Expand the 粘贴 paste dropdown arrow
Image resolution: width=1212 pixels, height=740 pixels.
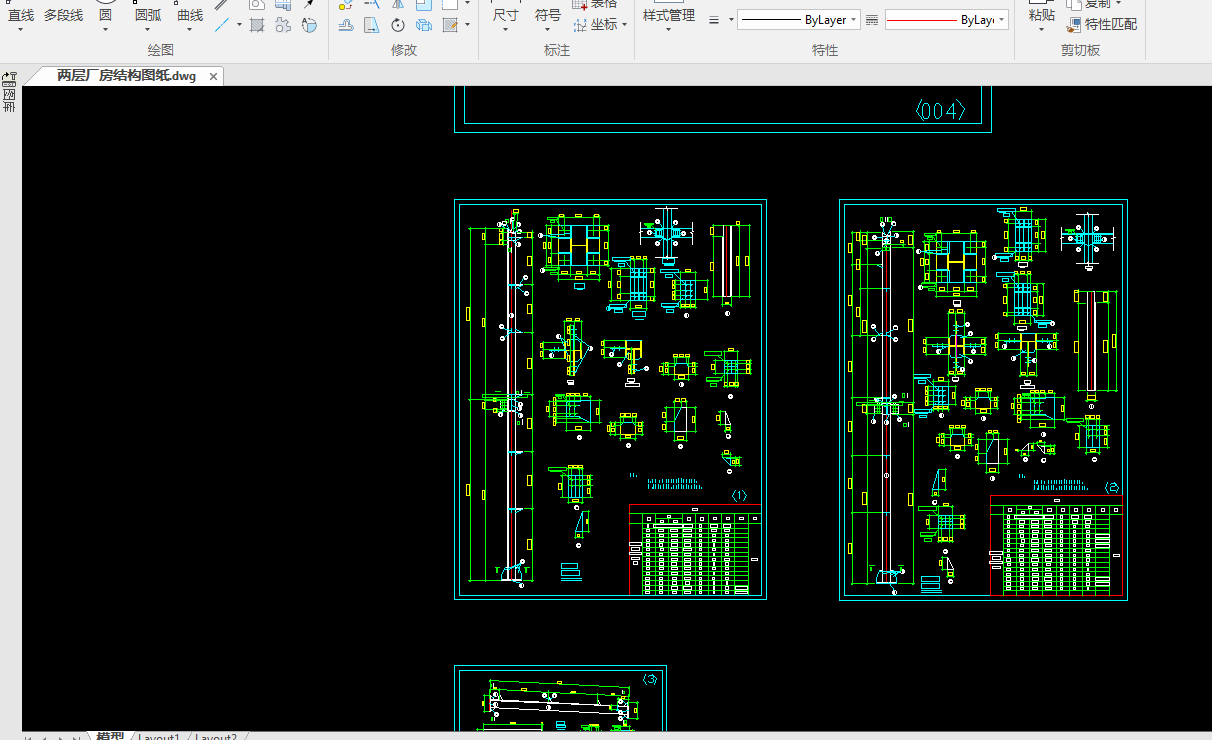[1041, 29]
